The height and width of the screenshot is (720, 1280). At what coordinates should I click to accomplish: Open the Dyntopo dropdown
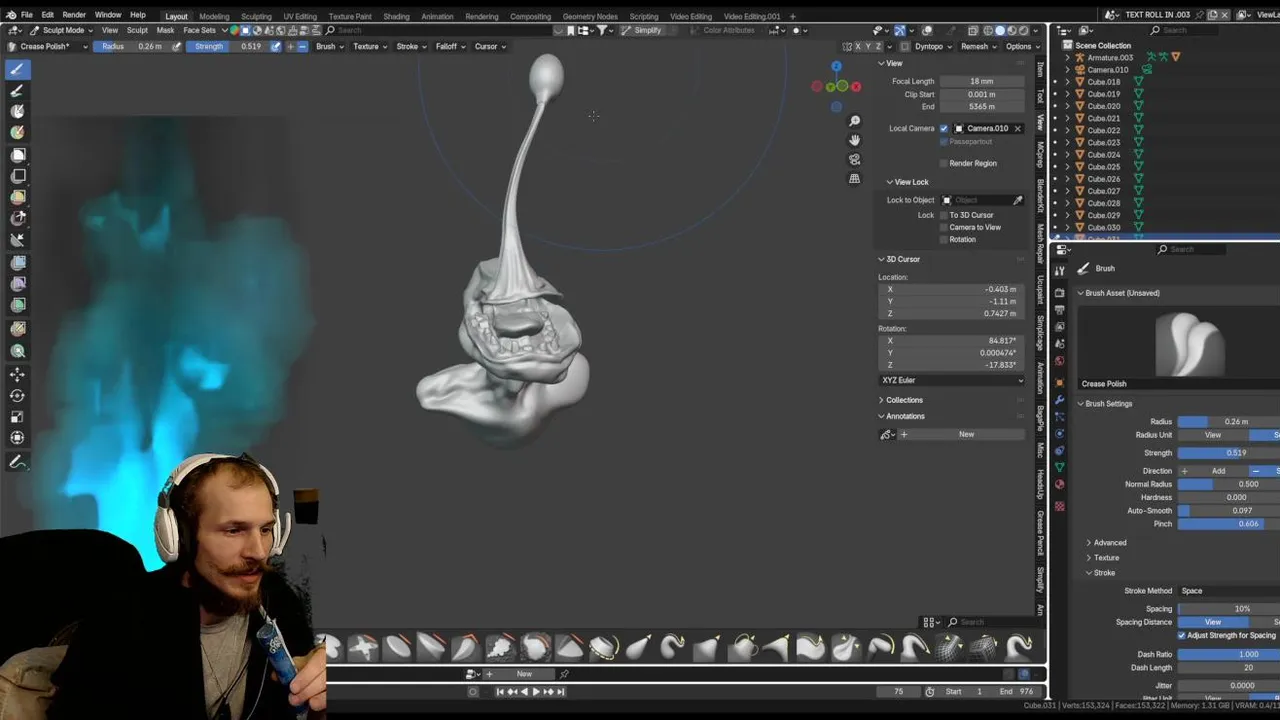tap(933, 46)
